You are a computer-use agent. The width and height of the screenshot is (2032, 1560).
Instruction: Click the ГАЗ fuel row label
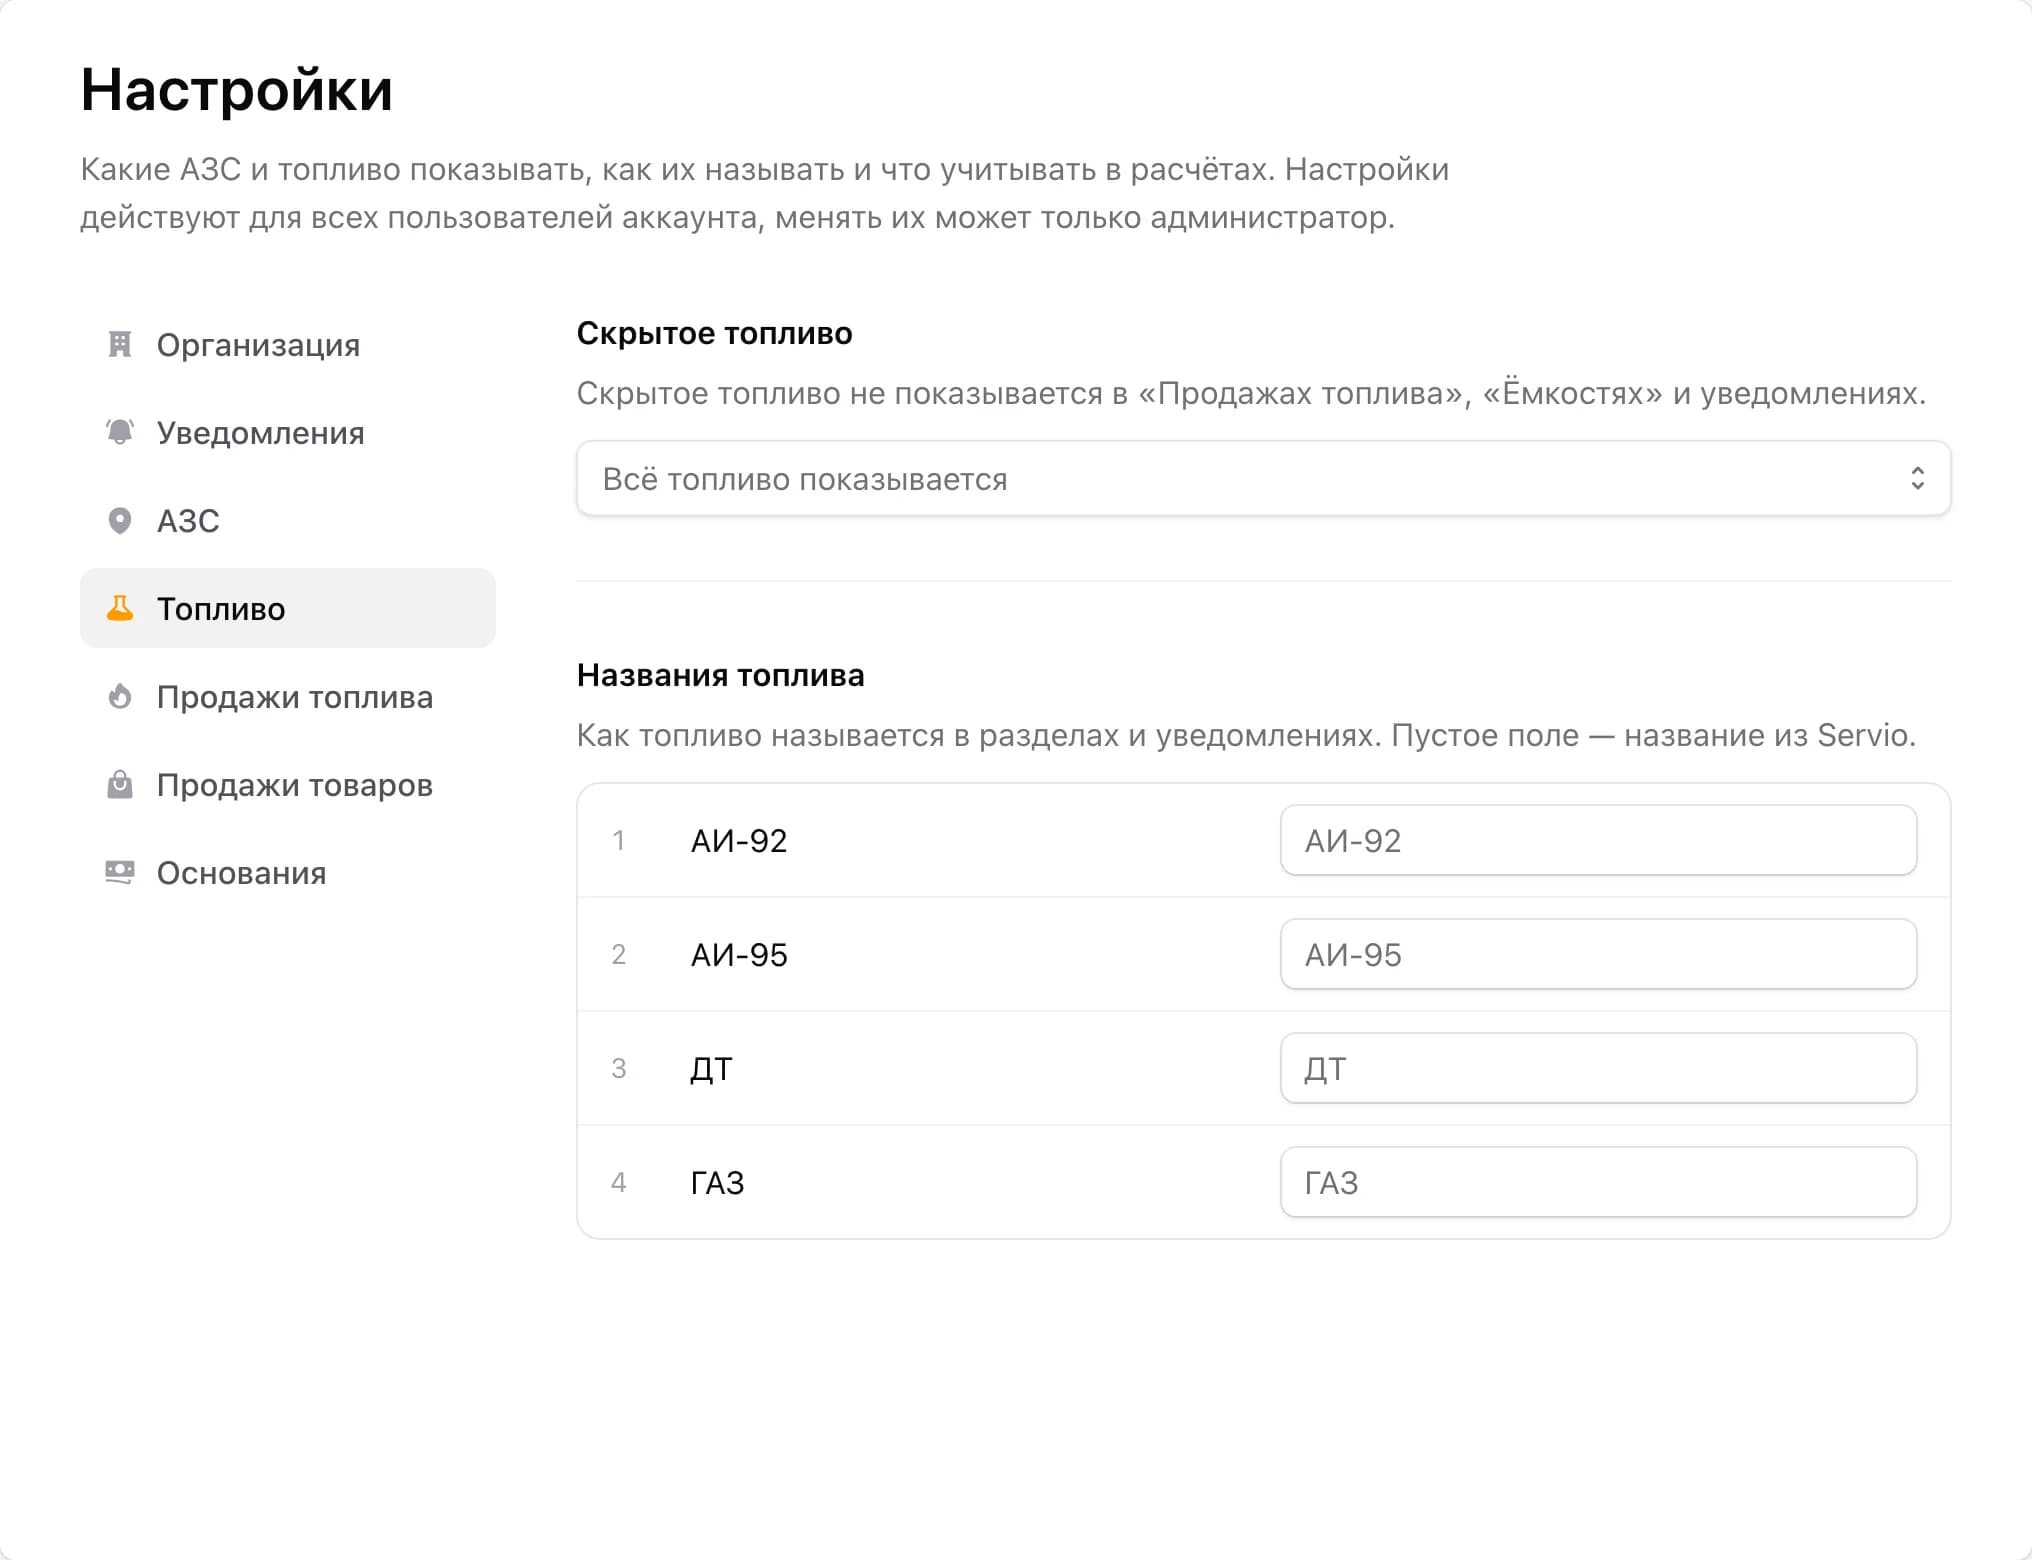717,1183
